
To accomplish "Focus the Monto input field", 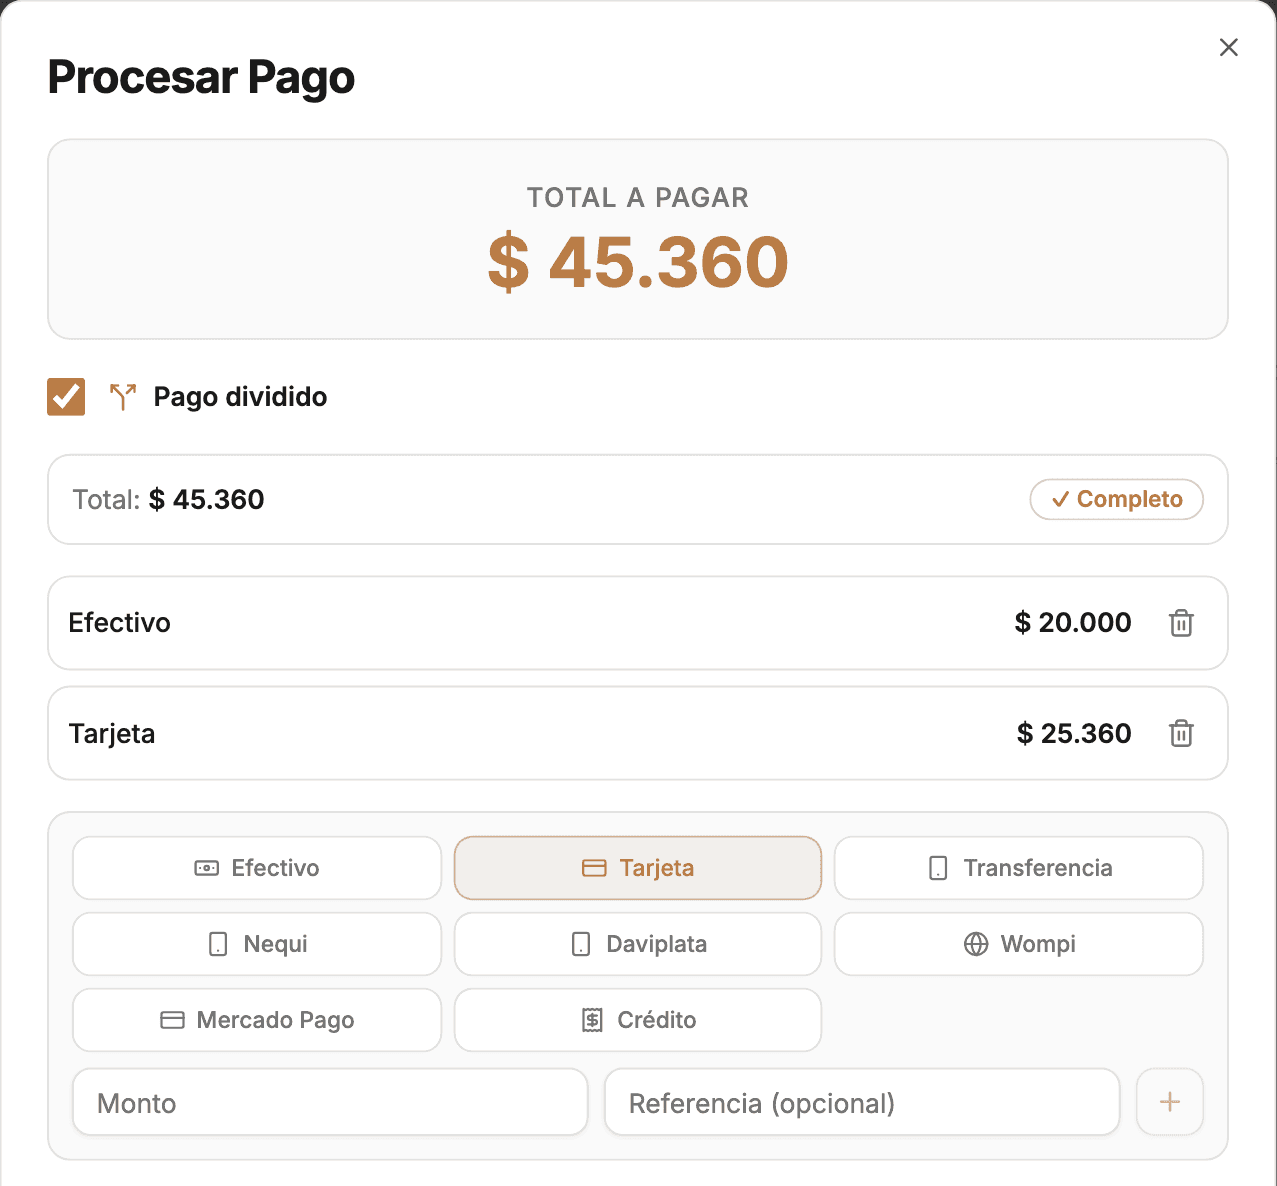I will click(x=330, y=1102).
